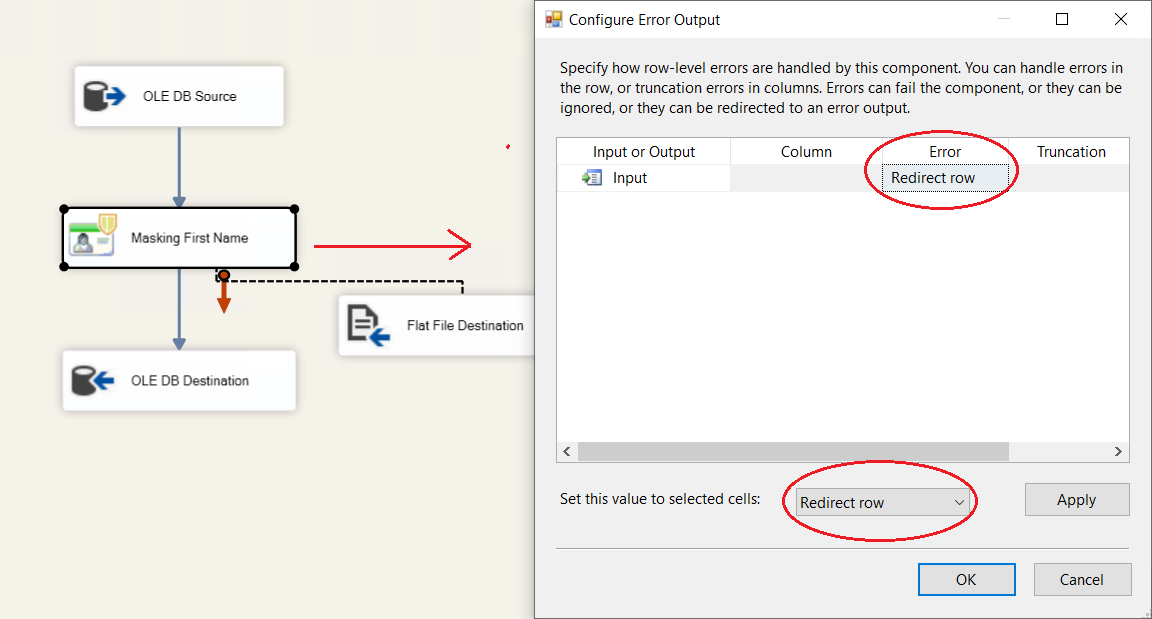Select blue connector below OLE DB Source
1152x619 pixels.
click(179, 165)
